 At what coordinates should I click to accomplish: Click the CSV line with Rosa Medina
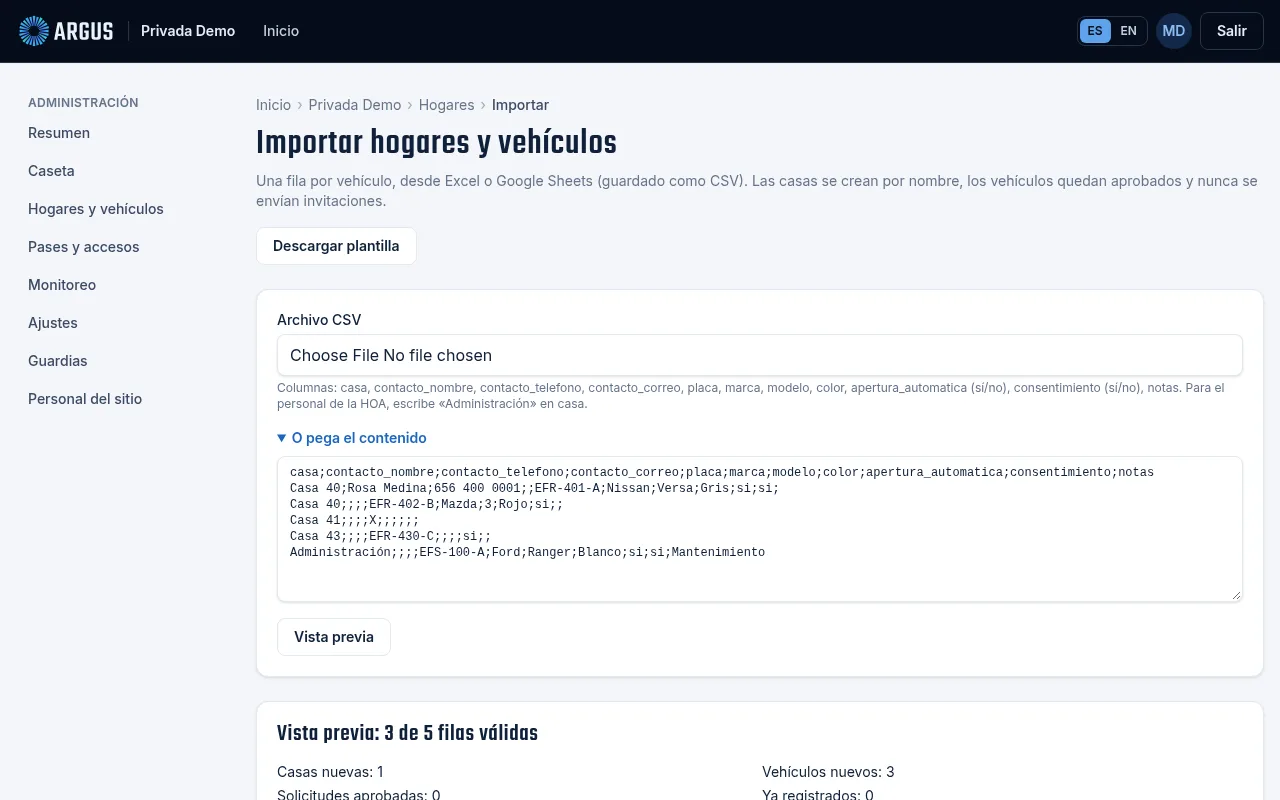534,488
